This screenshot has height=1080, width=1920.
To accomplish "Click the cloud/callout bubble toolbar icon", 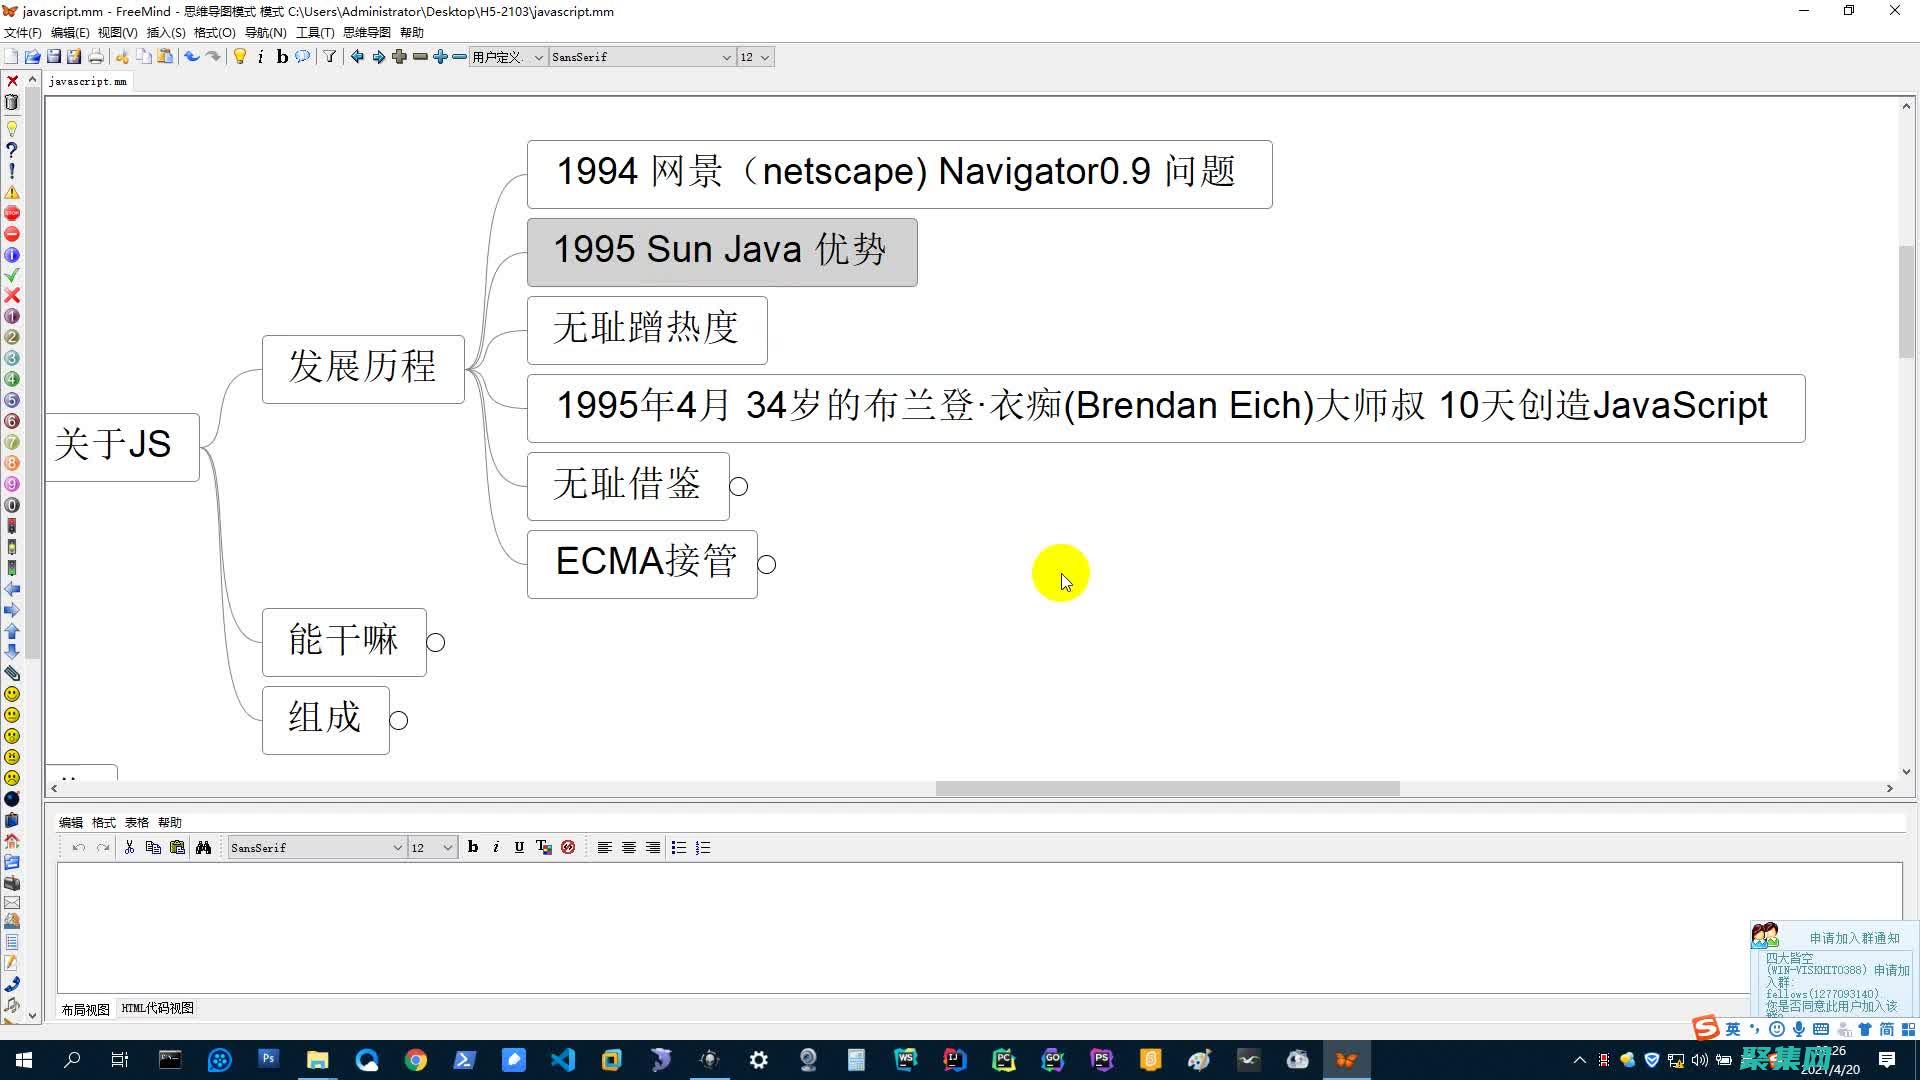I will pyautogui.click(x=303, y=57).
